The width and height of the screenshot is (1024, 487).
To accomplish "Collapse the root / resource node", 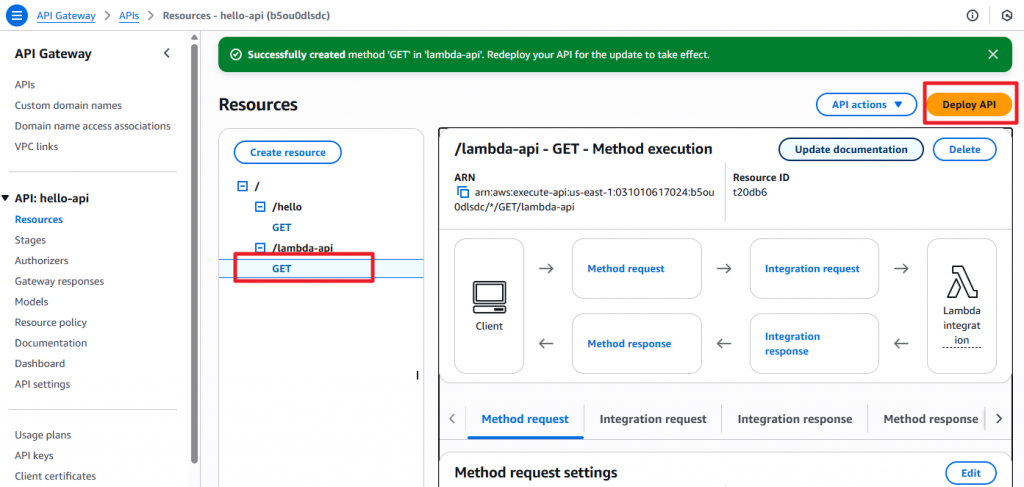I will (x=242, y=186).
